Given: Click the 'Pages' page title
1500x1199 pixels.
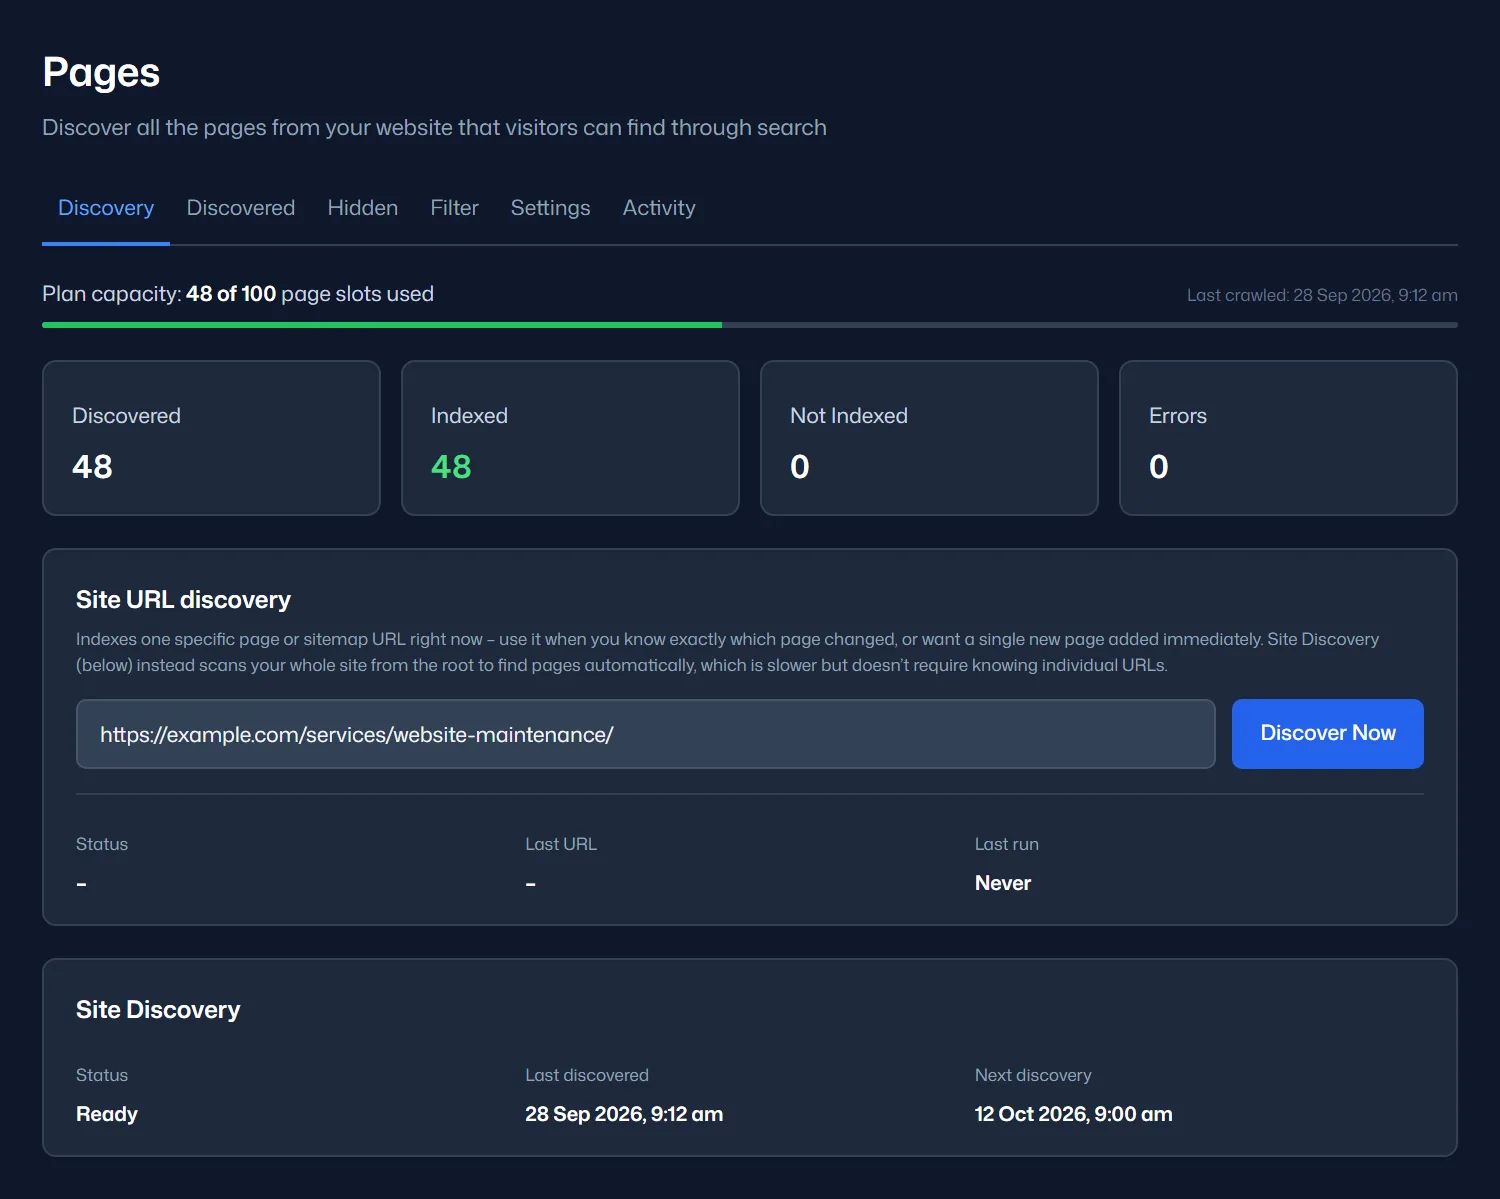Looking at the screenshot, I should pos(101,73).
